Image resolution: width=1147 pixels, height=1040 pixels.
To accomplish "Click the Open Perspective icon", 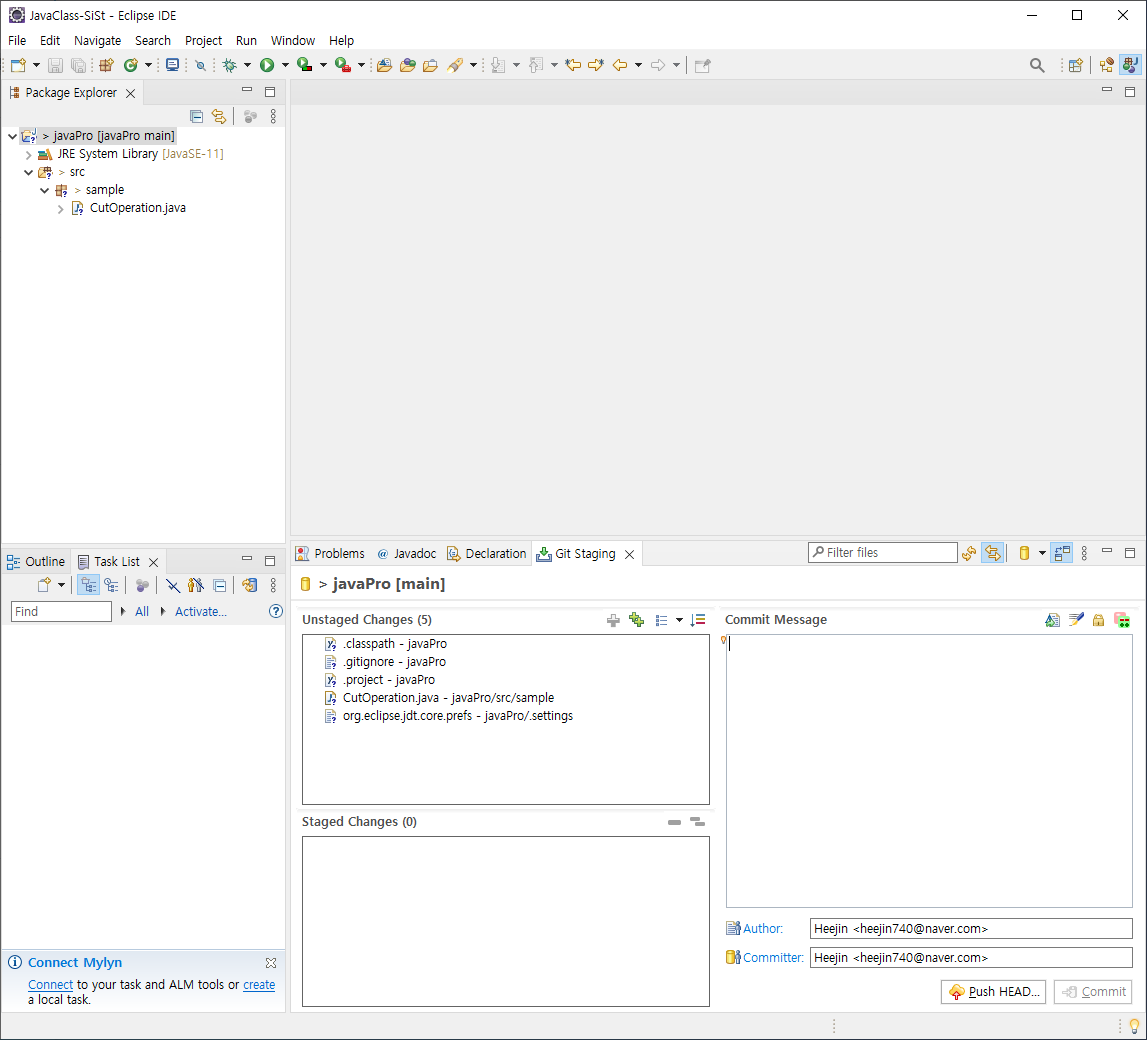I will [x=1075, y=65].
